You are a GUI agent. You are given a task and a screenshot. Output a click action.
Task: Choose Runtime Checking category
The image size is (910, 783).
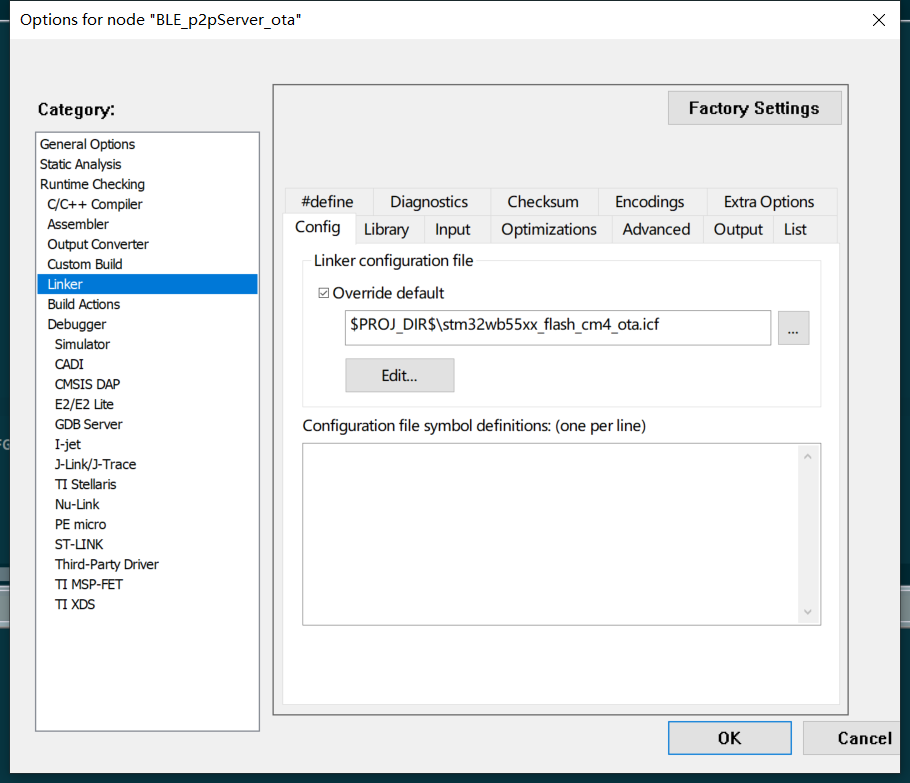click(147, 184)
